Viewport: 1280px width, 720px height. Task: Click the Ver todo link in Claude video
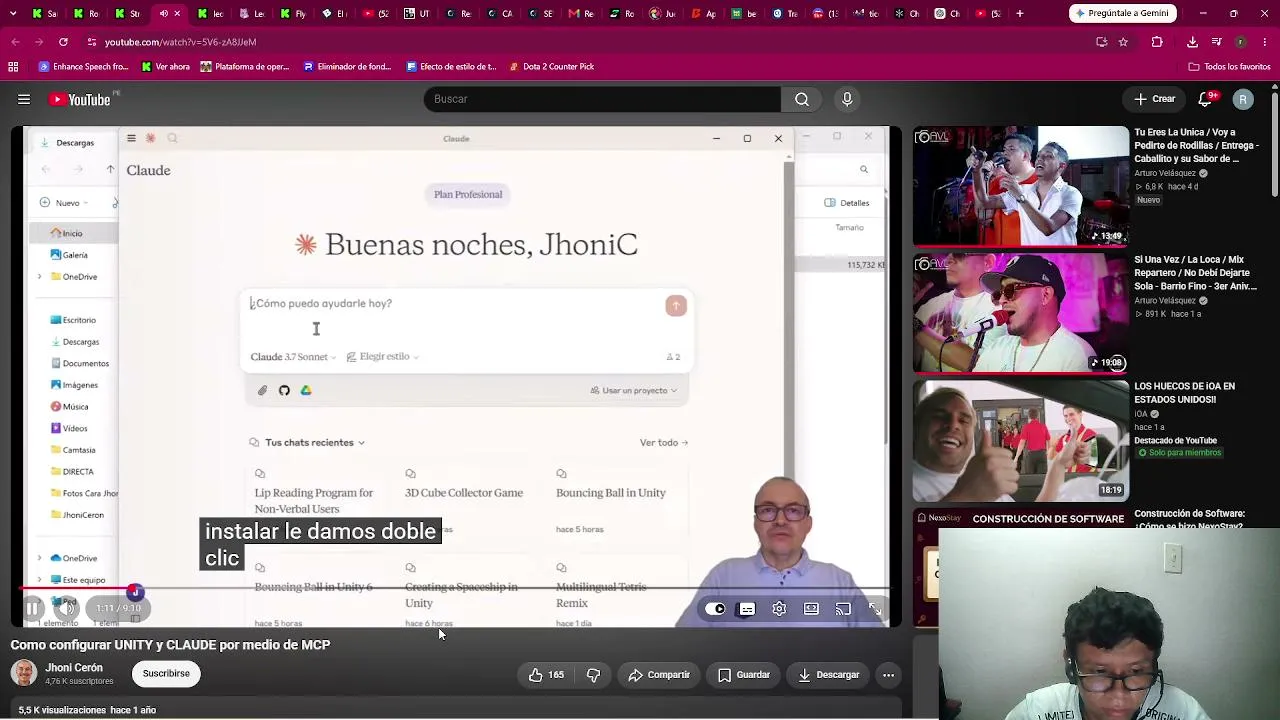tap(664, 443)
